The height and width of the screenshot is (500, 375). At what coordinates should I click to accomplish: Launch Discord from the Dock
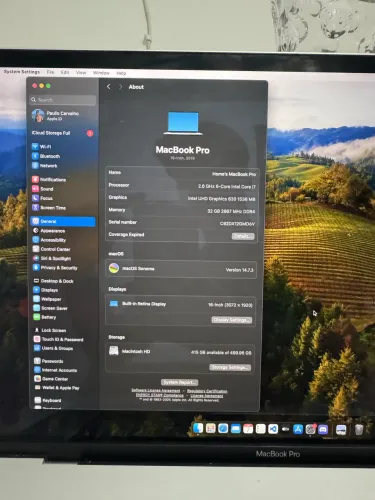[323, 429]
